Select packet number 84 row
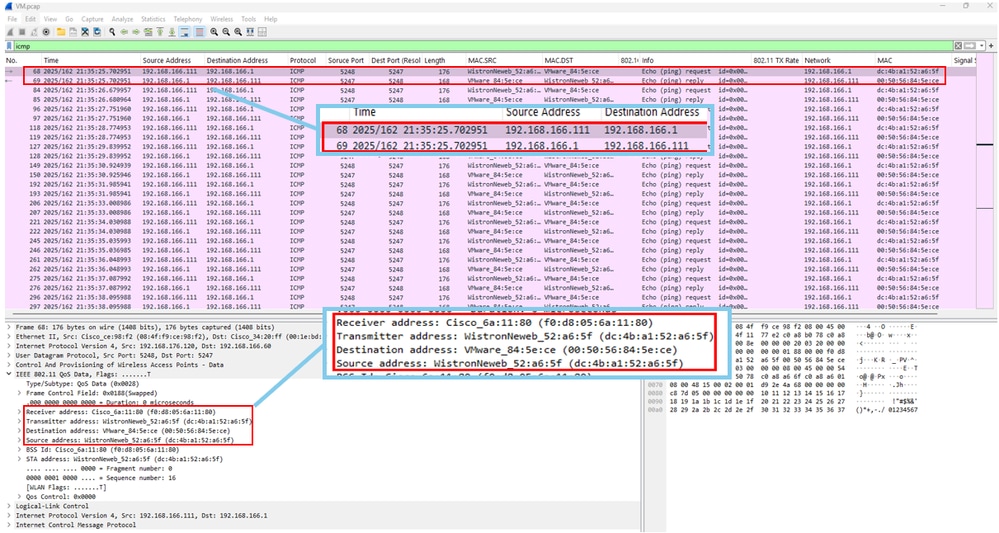999x533 pixels. coord(491,90)
